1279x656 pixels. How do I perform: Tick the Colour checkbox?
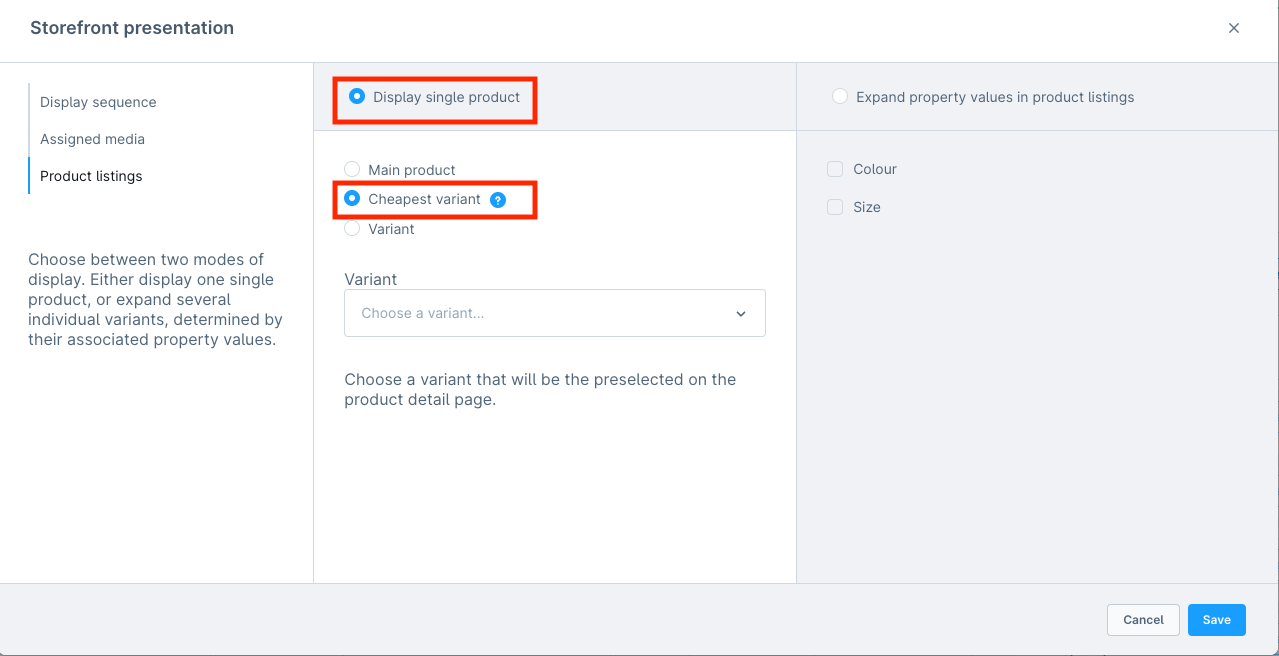coord(835,170)
